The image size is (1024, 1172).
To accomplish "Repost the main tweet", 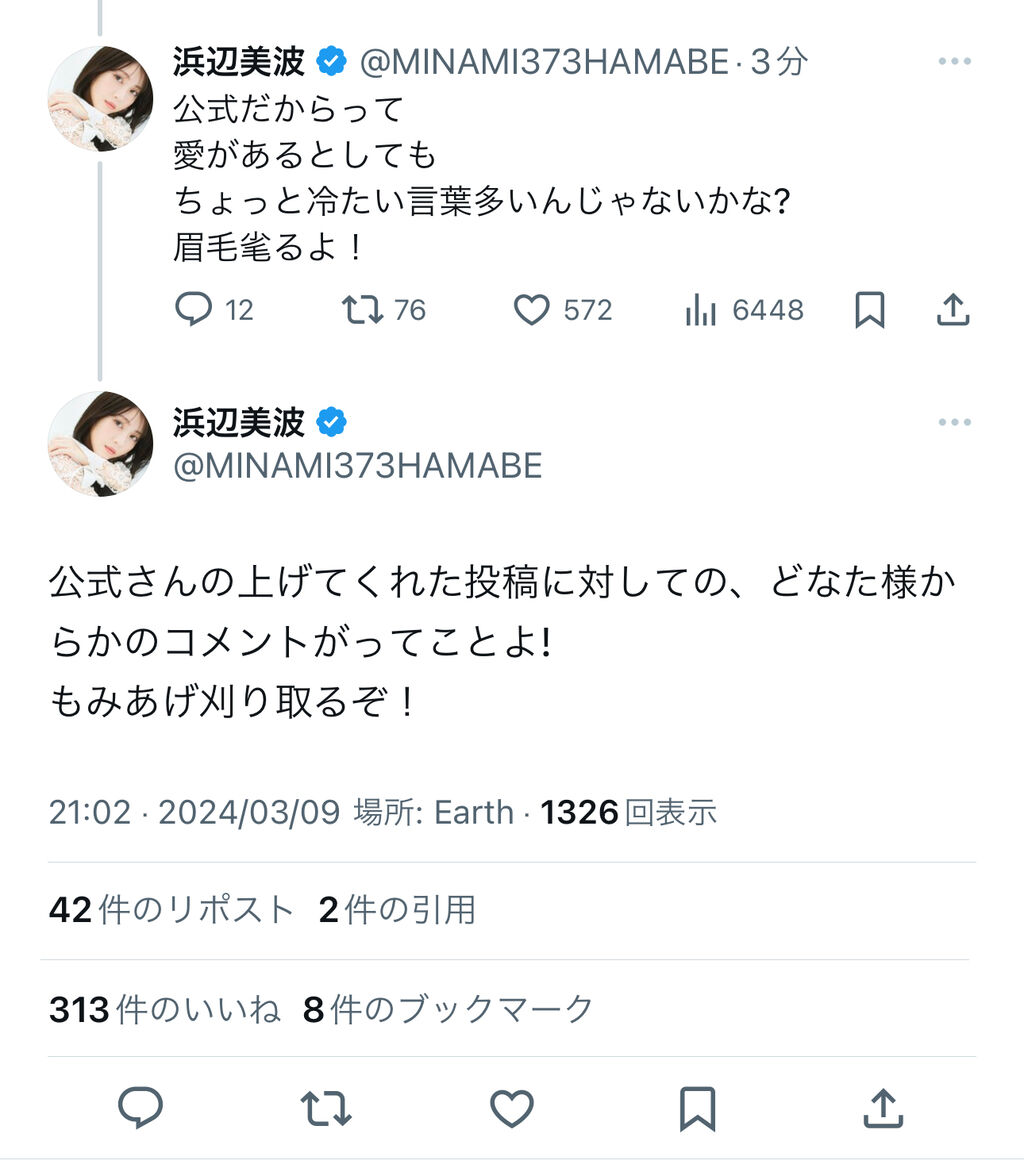I will [x=326, y=1108].
